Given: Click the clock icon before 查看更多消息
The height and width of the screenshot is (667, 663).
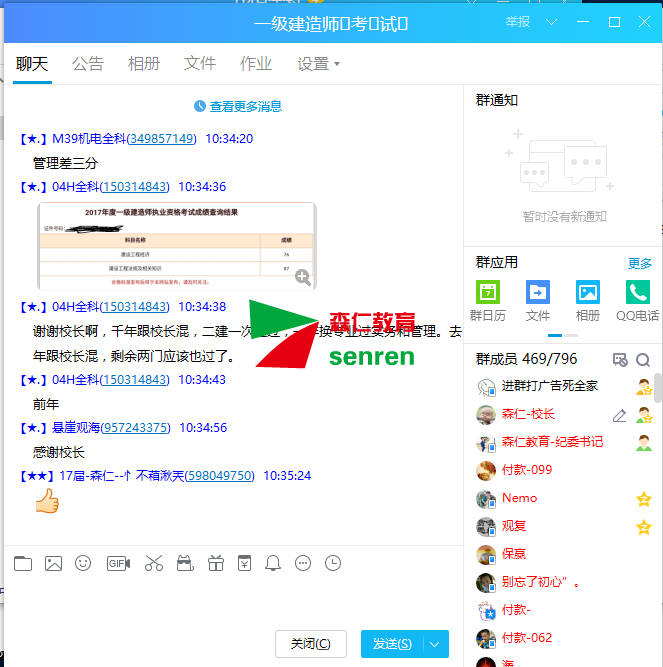Looking at the screenshot, I should click(199, 106).
